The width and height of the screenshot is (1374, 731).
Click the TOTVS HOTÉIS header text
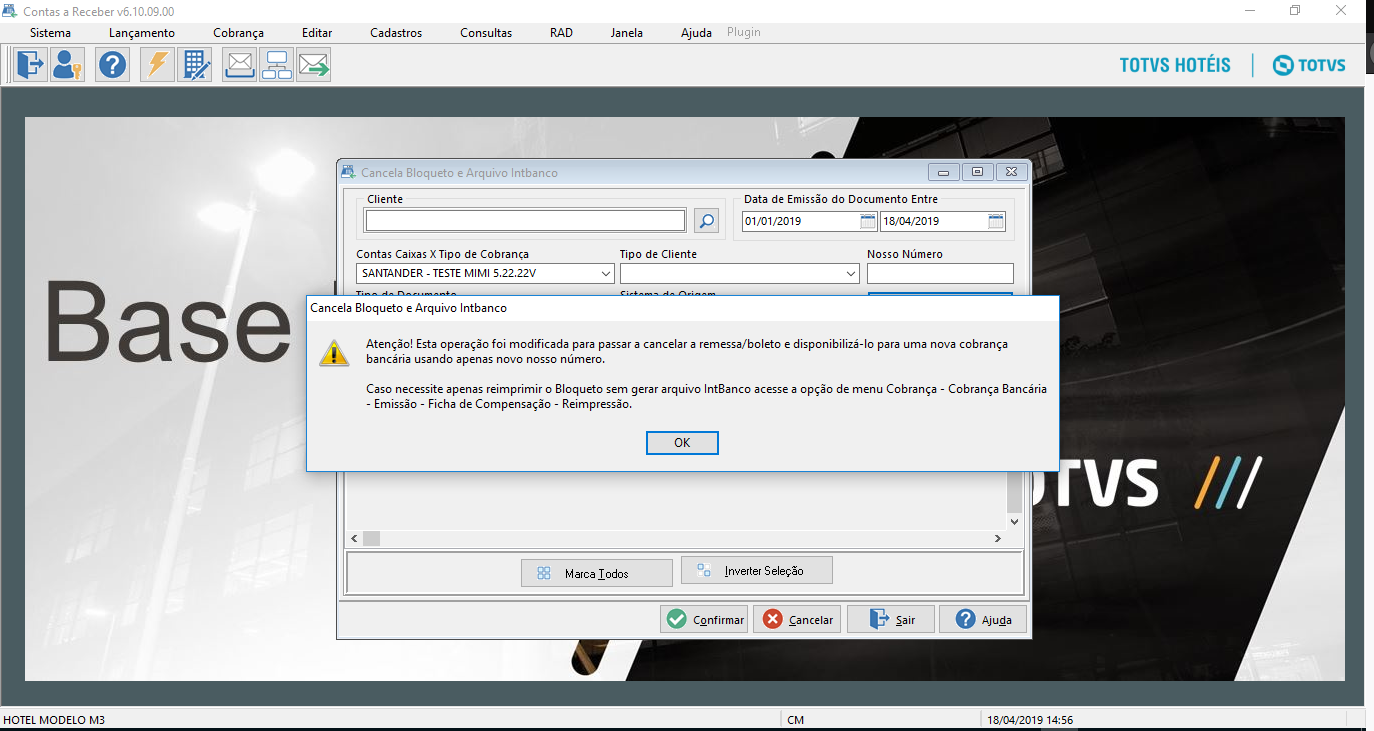[x=1175, y=65]
